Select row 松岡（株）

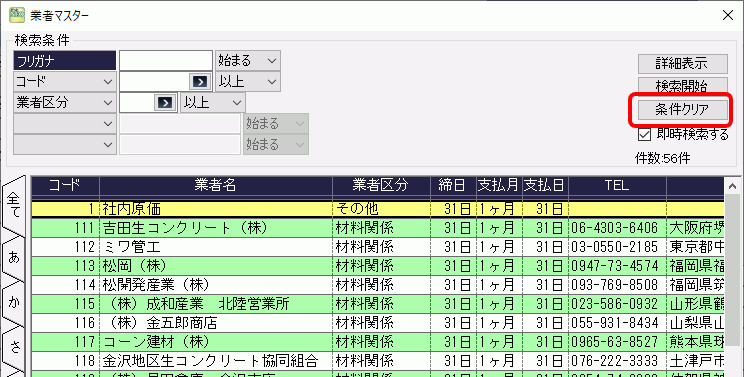click(x=378, y=266)
